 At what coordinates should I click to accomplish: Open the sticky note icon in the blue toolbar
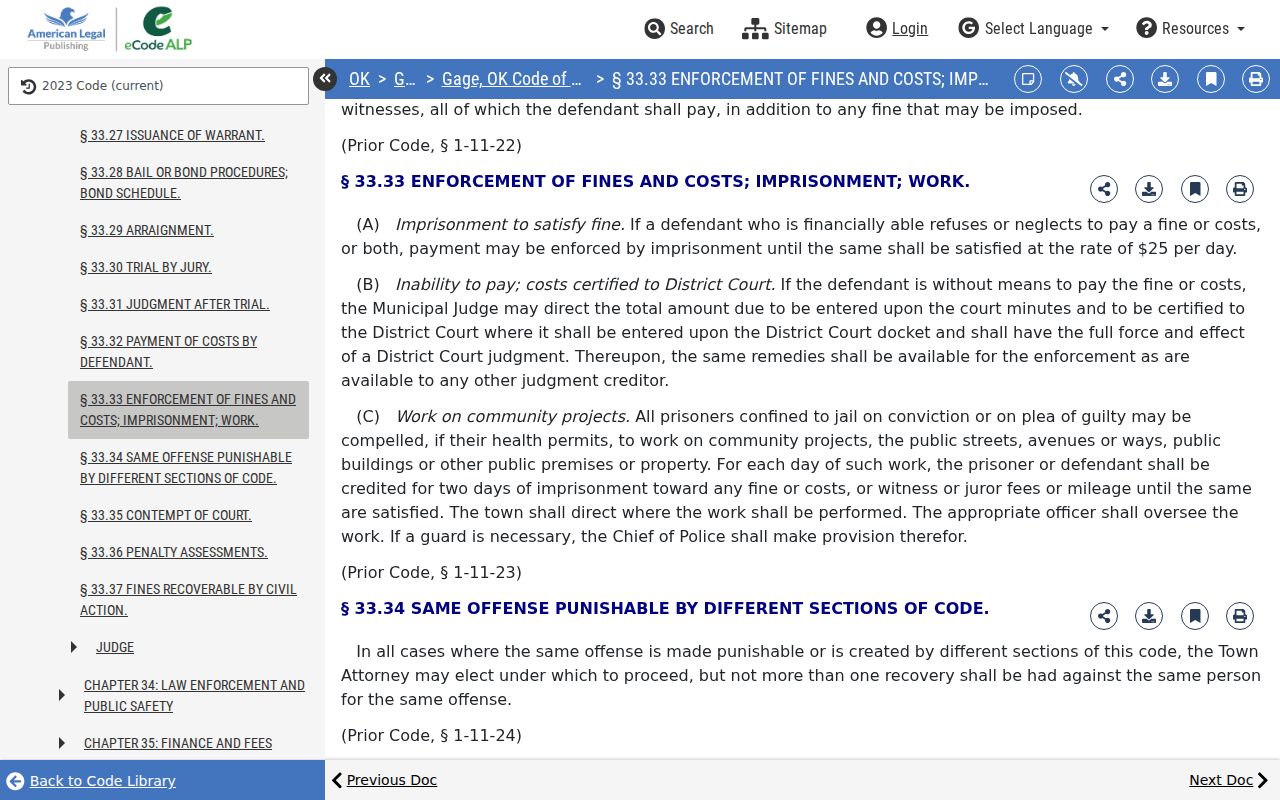click(1028, 79)
